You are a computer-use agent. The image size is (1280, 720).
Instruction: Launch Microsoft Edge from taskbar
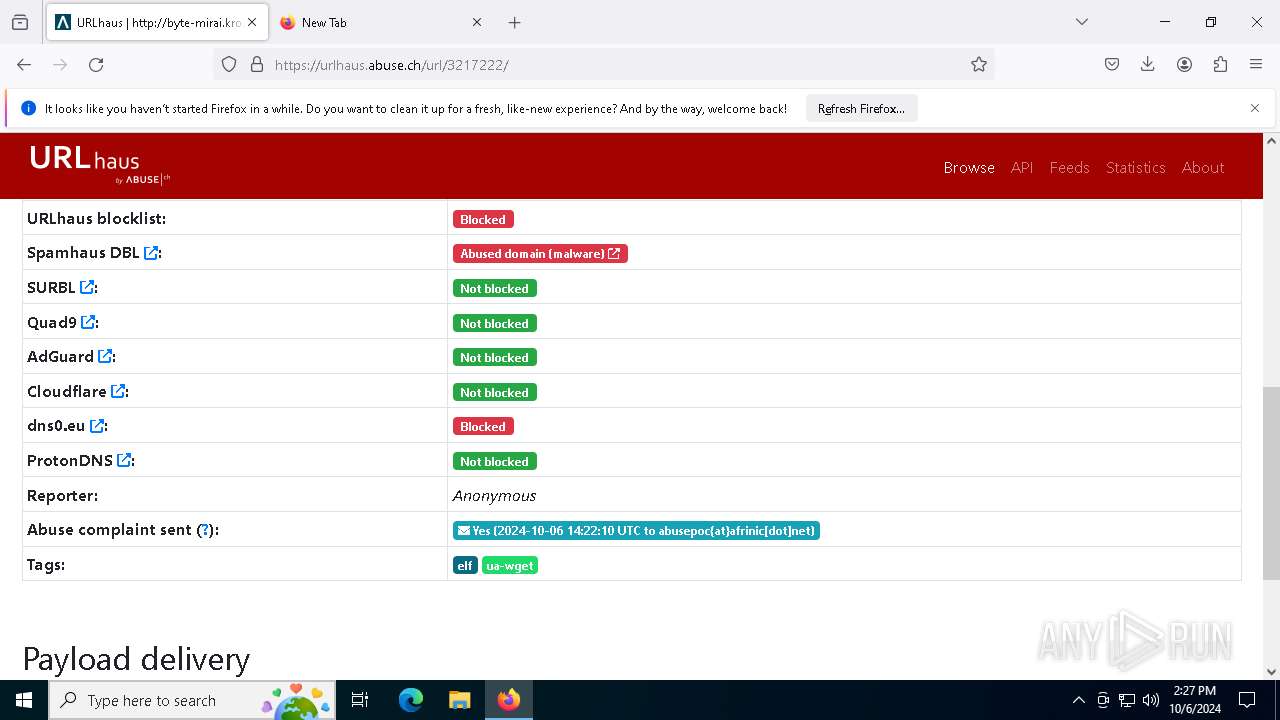(x=411, y=700)
